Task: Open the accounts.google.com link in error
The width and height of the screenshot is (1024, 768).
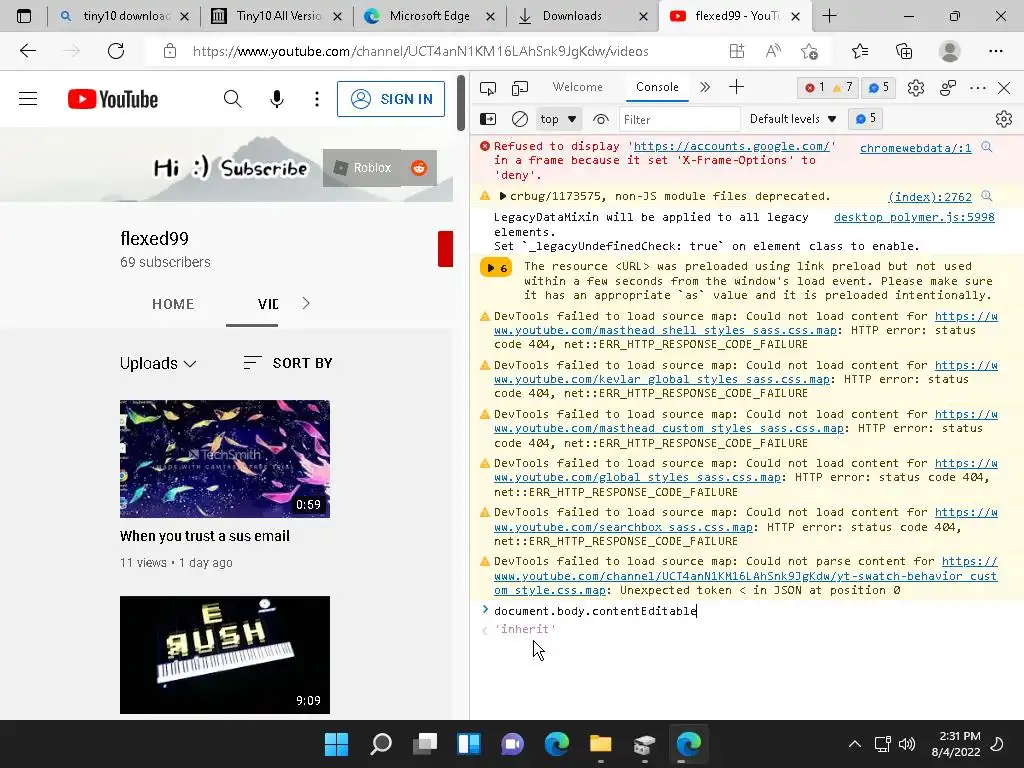Action: click(731, 146)
